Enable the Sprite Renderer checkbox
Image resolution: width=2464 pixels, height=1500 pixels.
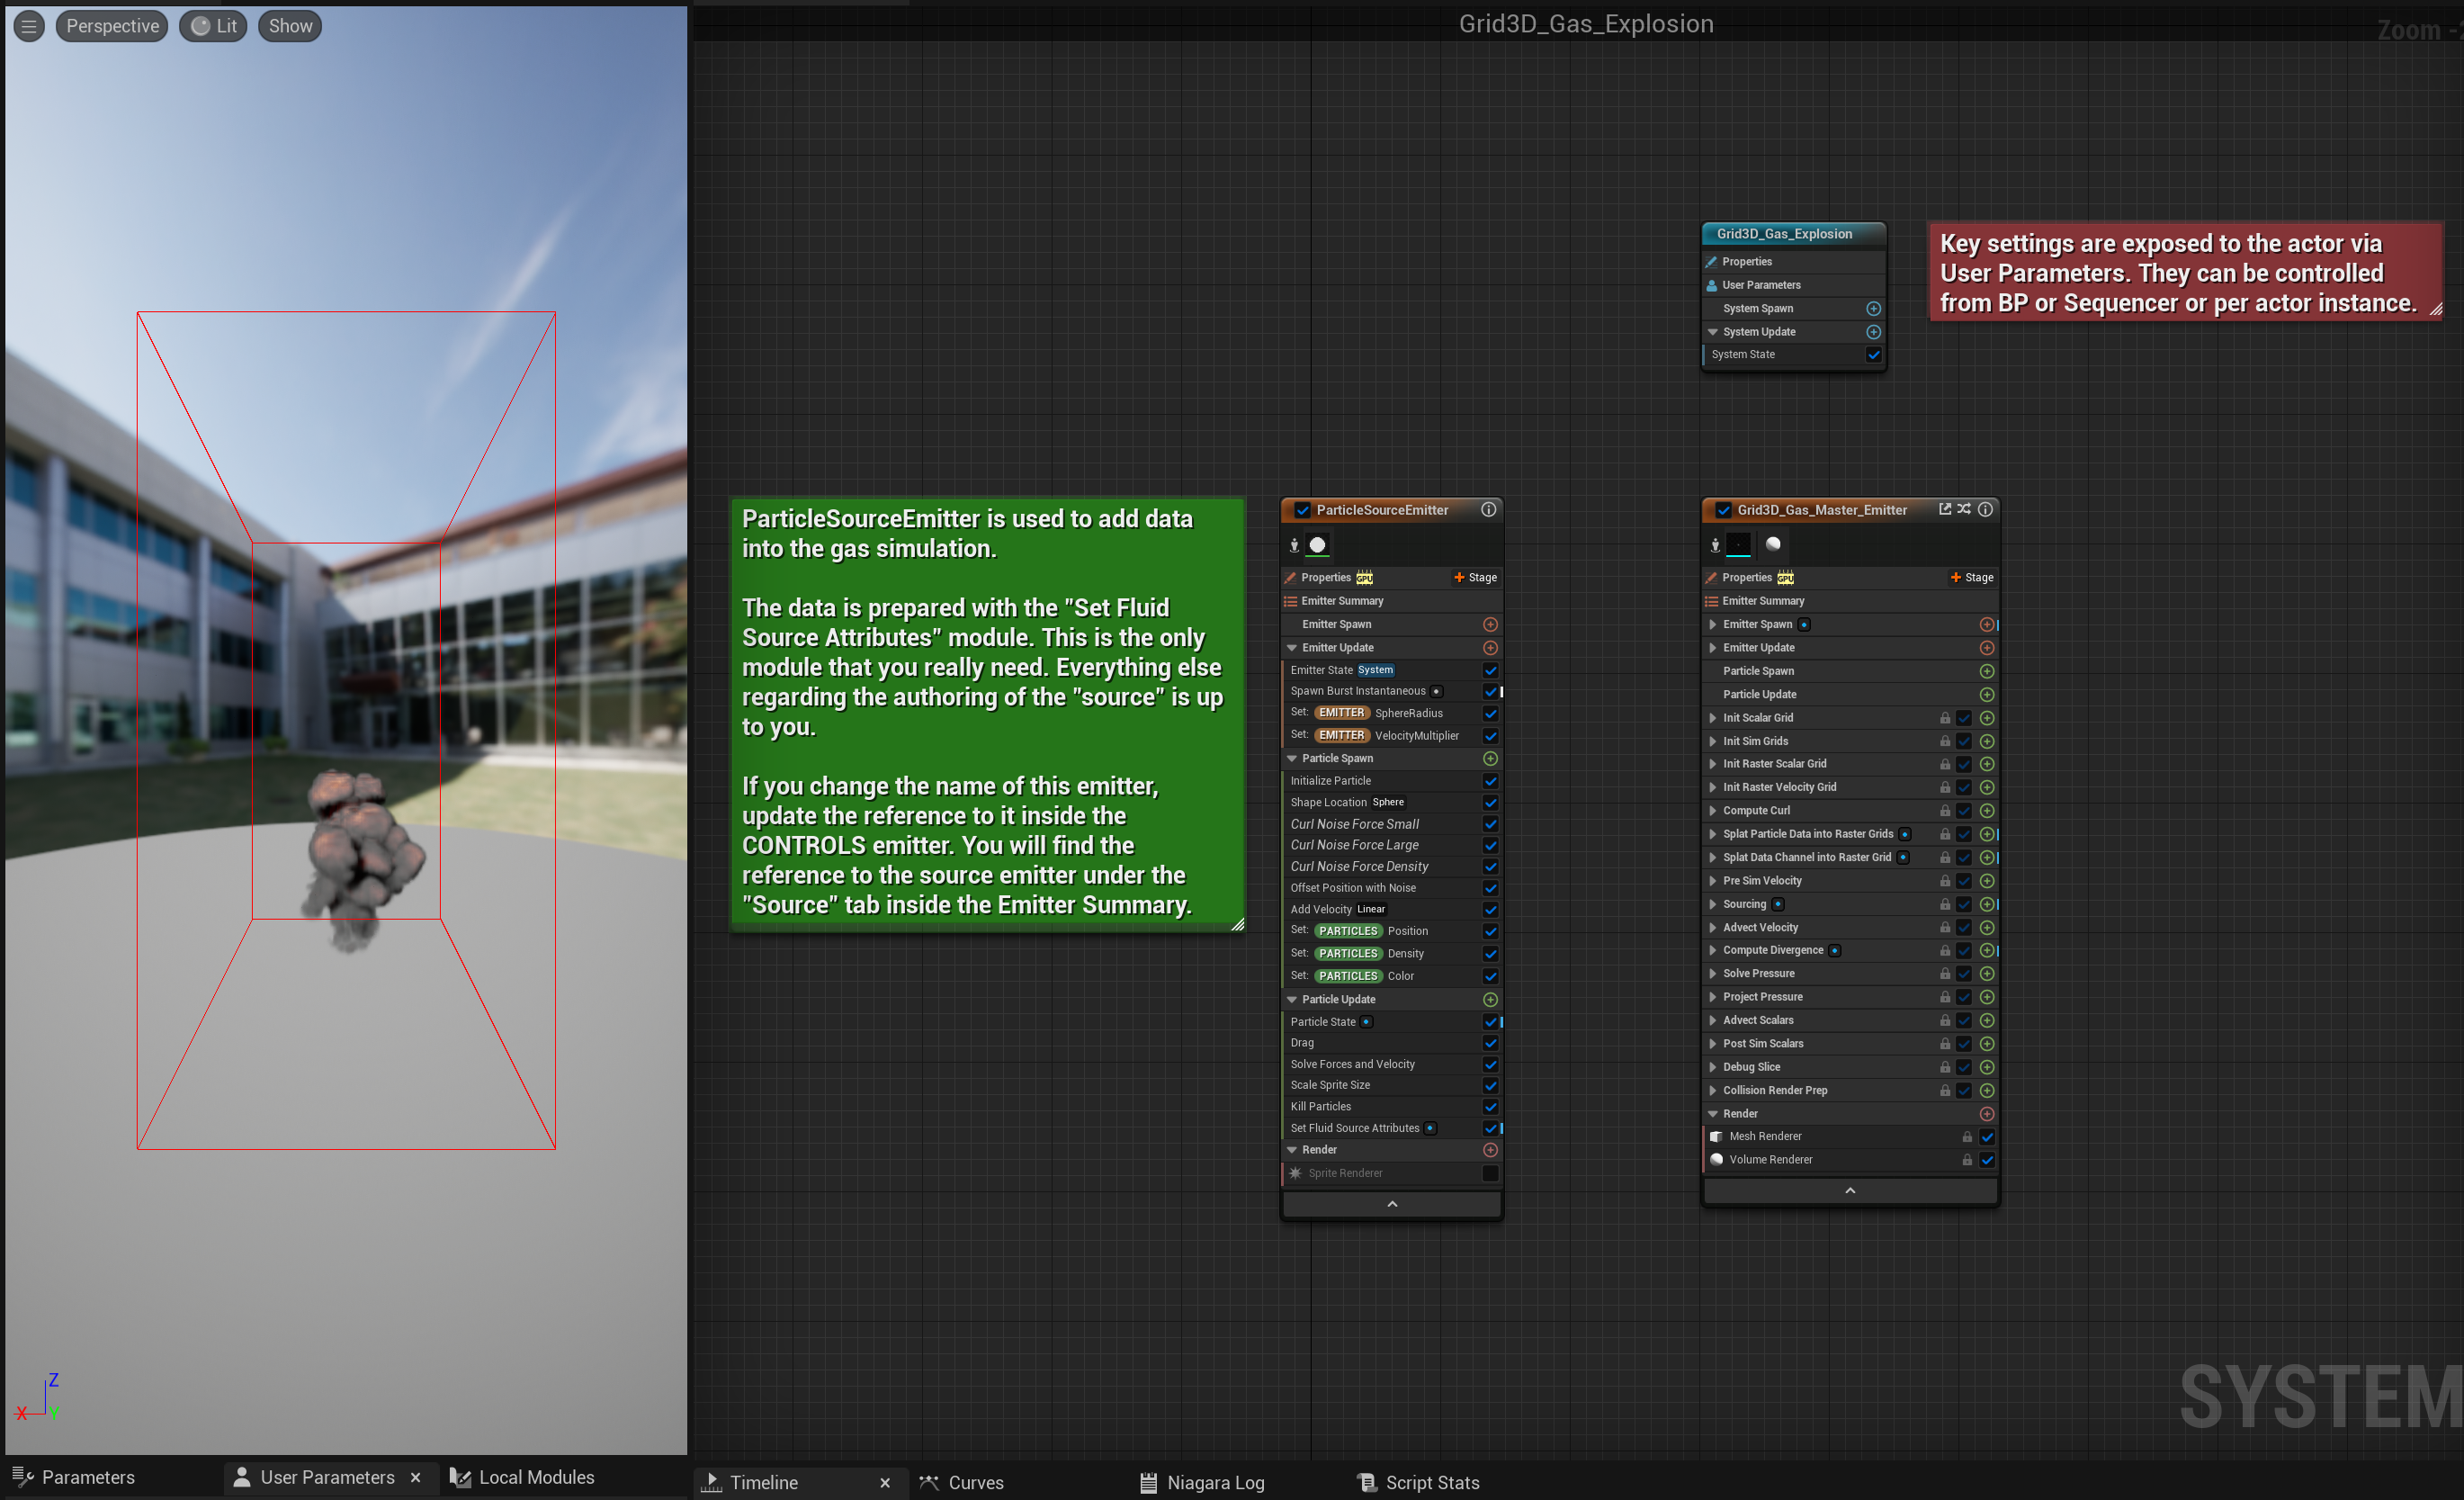click(x=1490, y=1174)
